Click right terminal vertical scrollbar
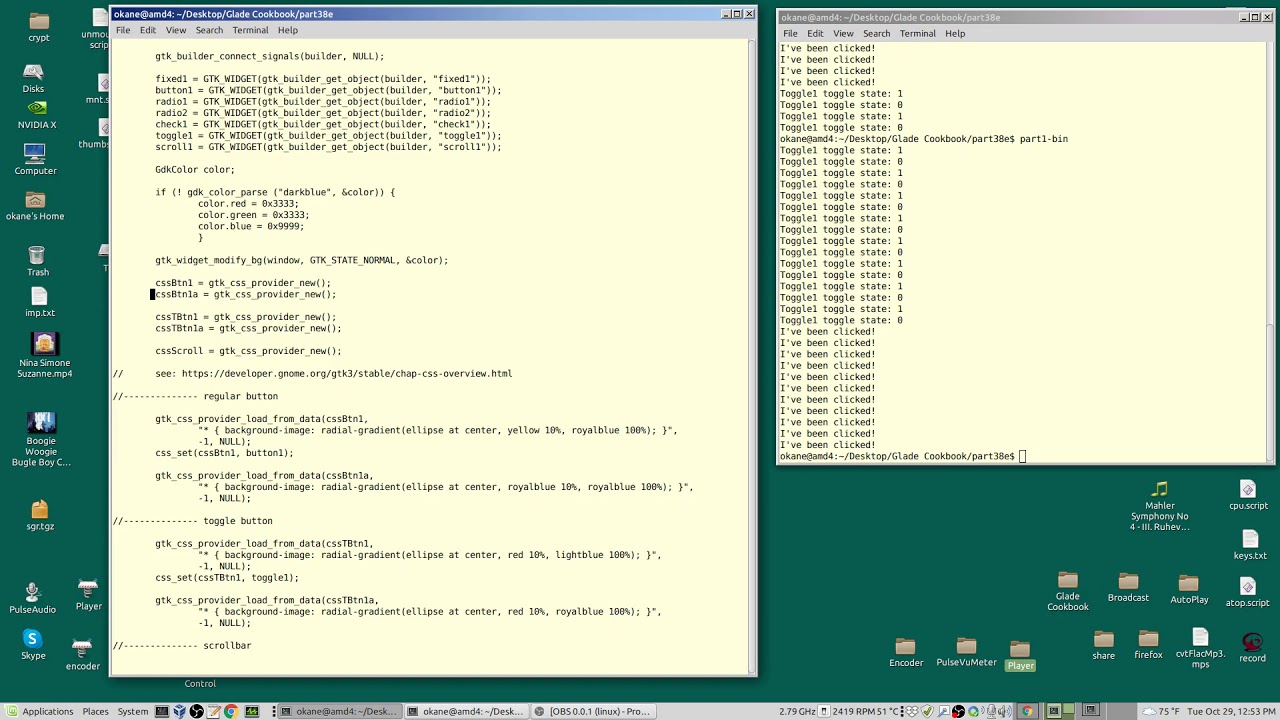This screenshot has height=720, width=1280. coord(1270,250)
